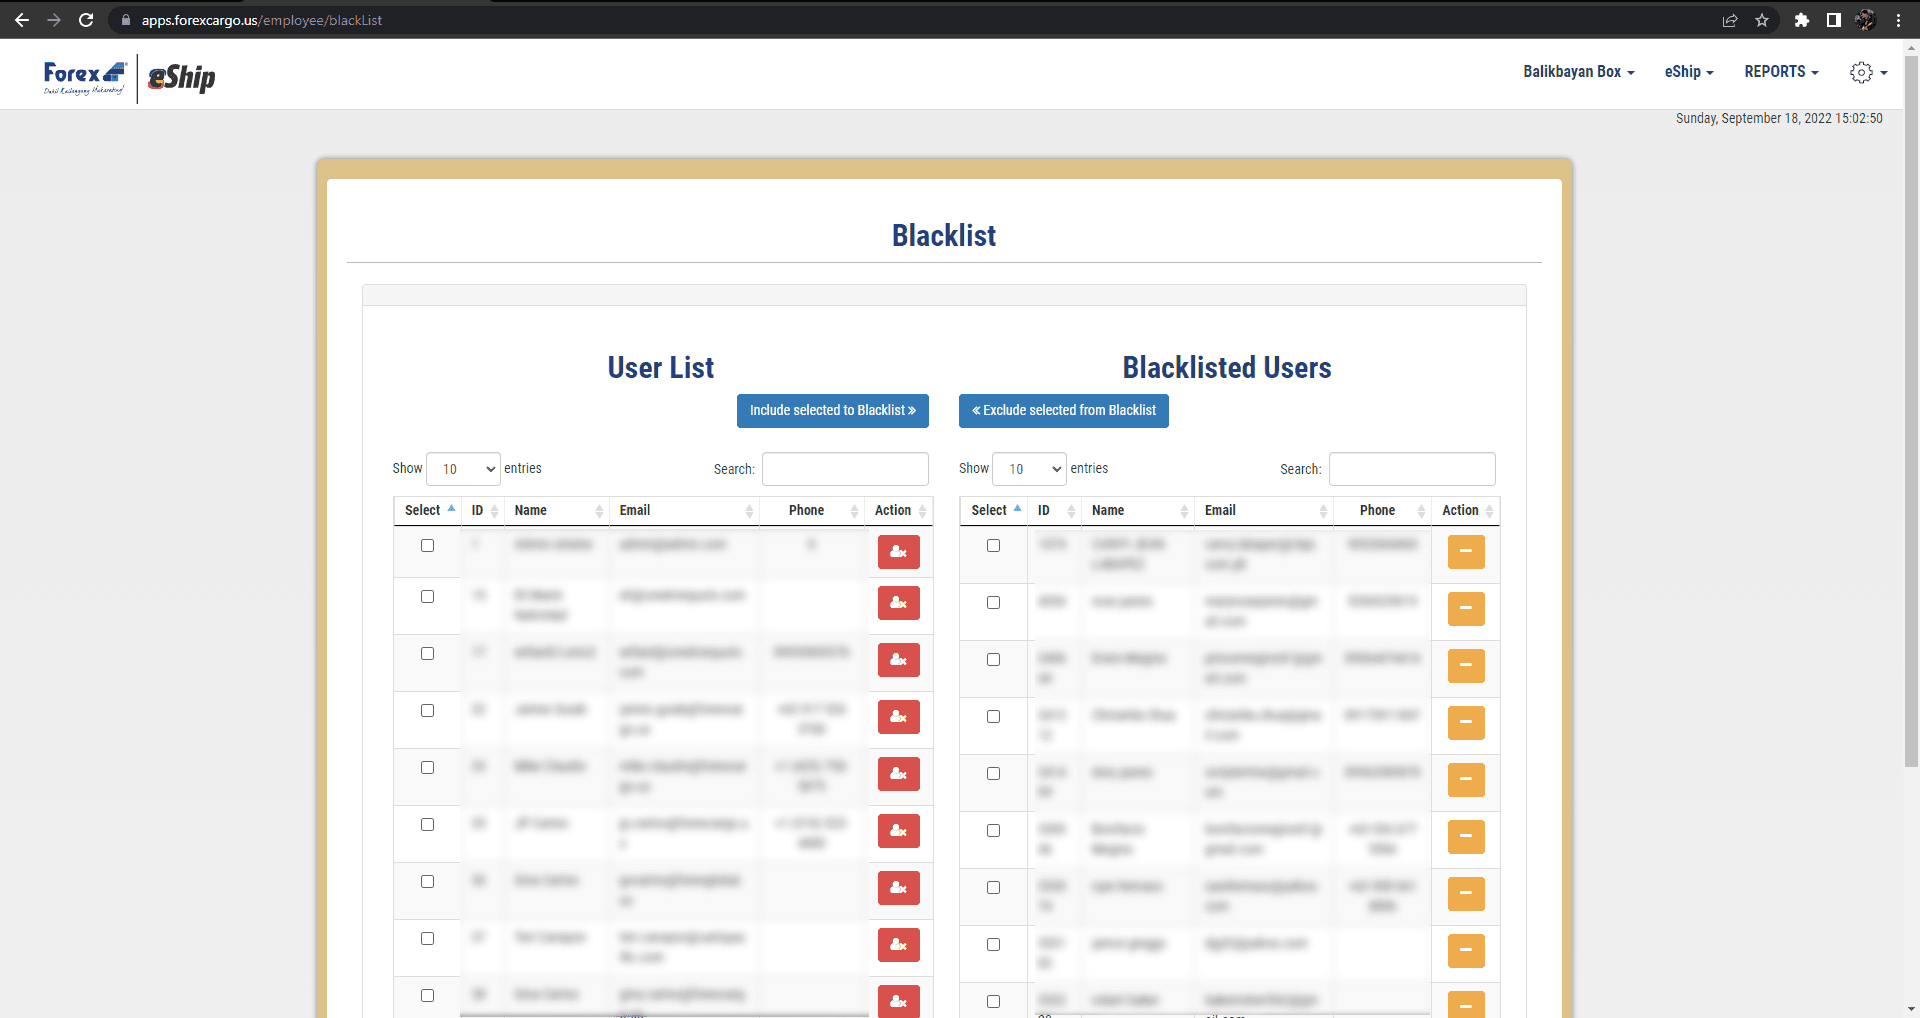Click orange remove button in fifth Blacklisted Users row
The image size is (1920, 1018).
[x=1466, y=780]
